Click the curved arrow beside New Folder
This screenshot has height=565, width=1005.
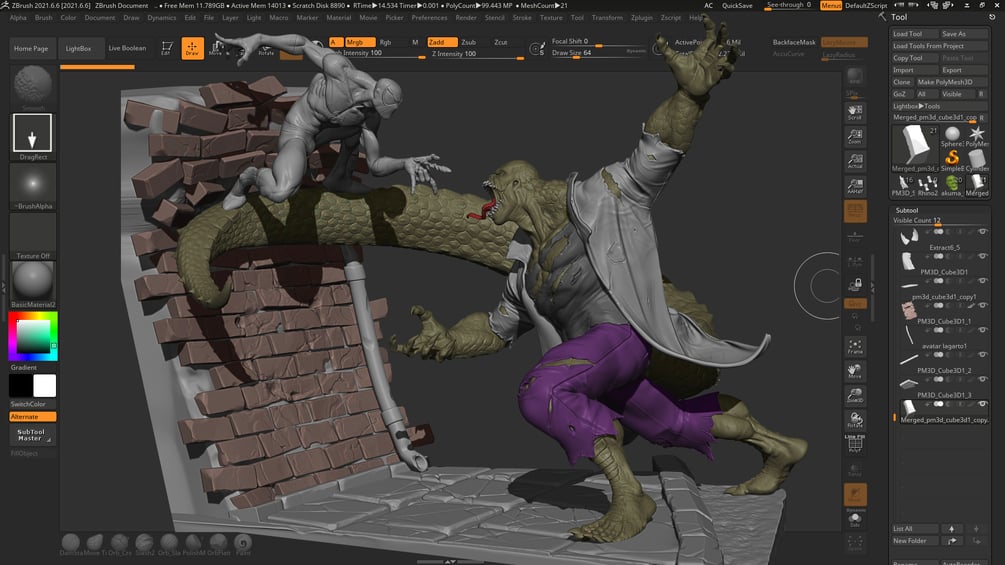point(952,541)
